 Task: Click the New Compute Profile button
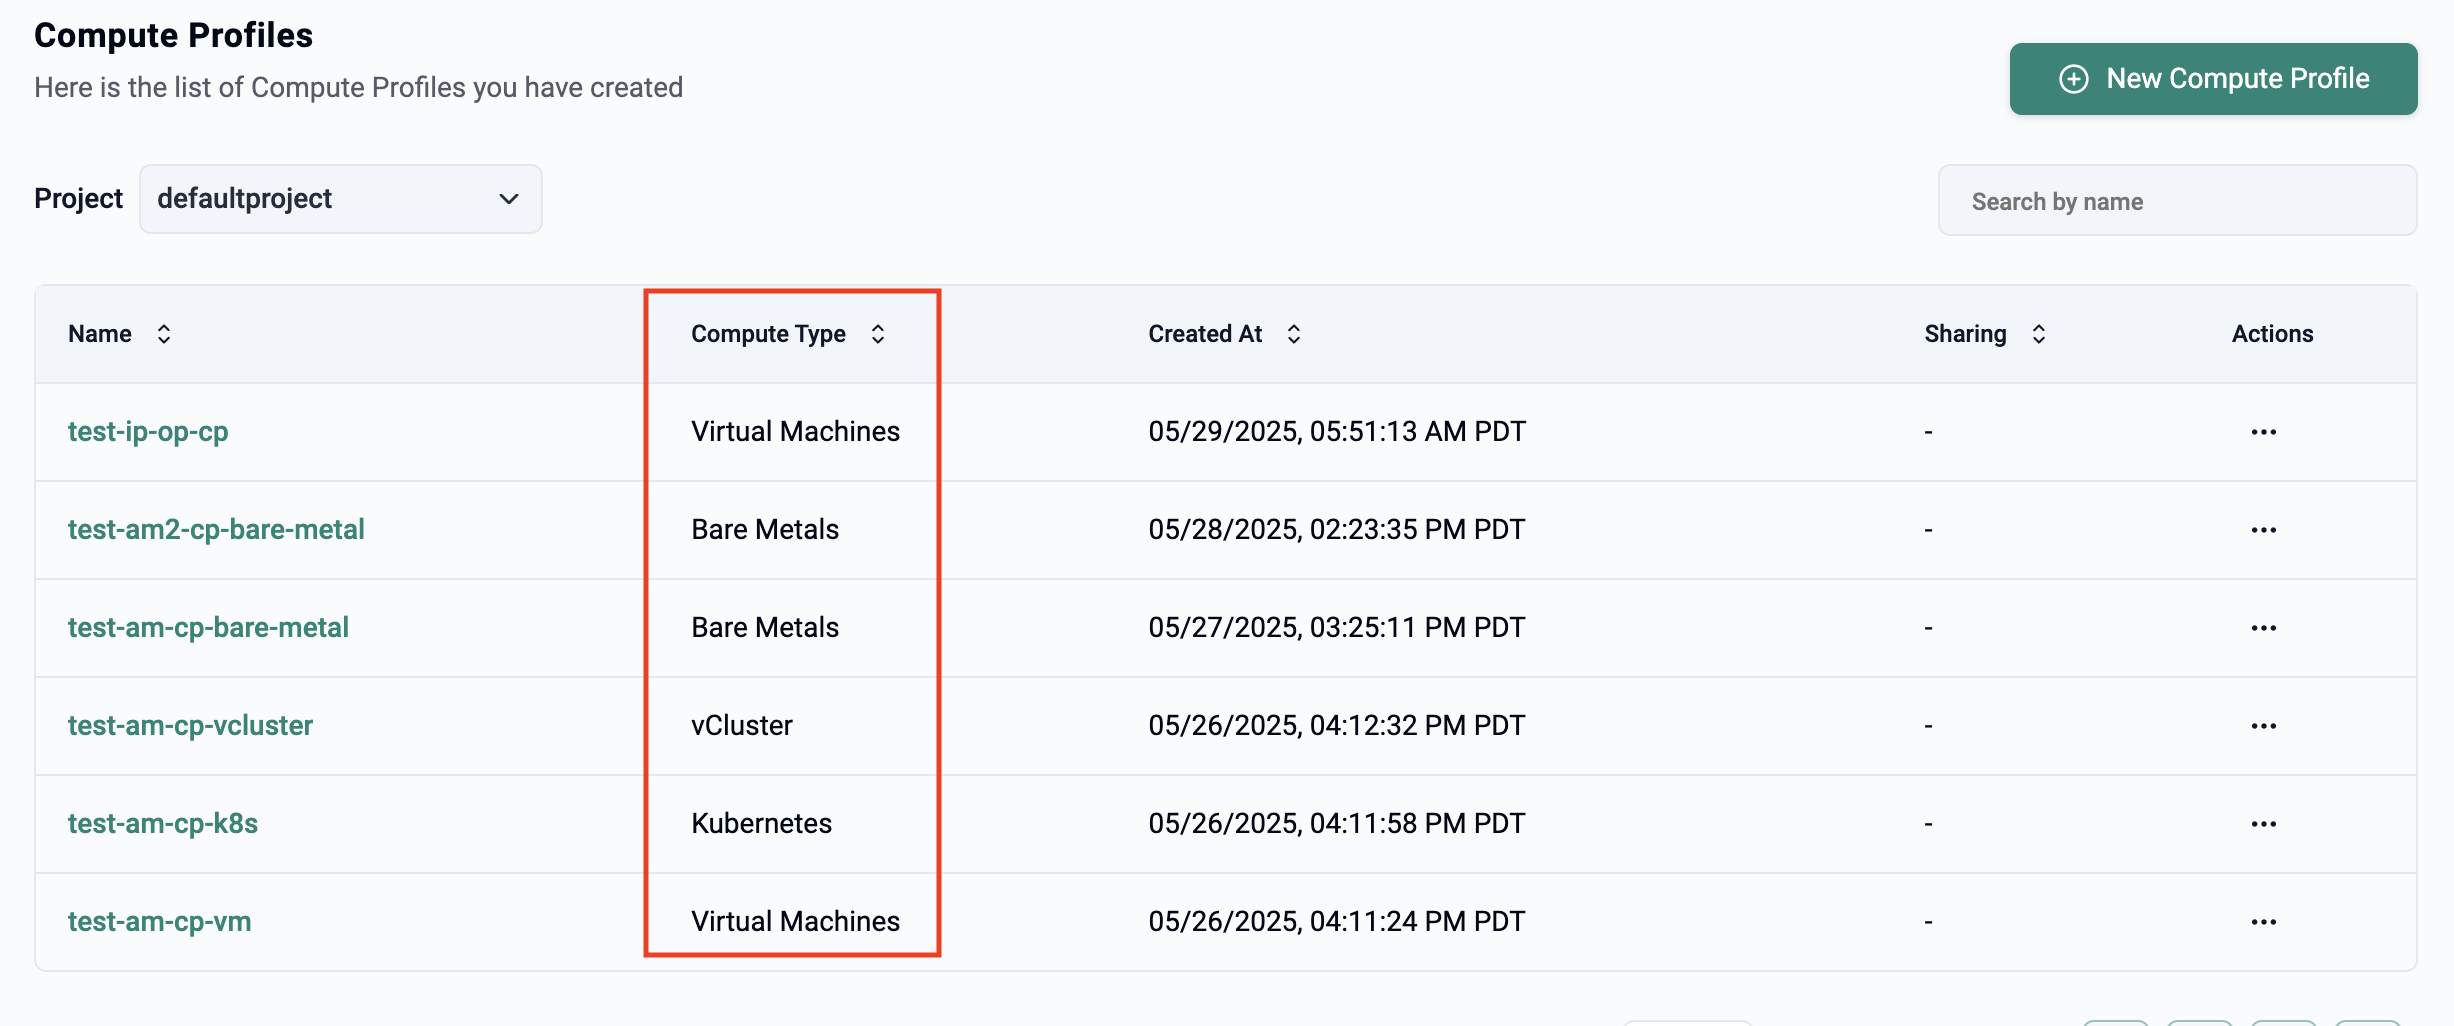tap(2213, 79)
